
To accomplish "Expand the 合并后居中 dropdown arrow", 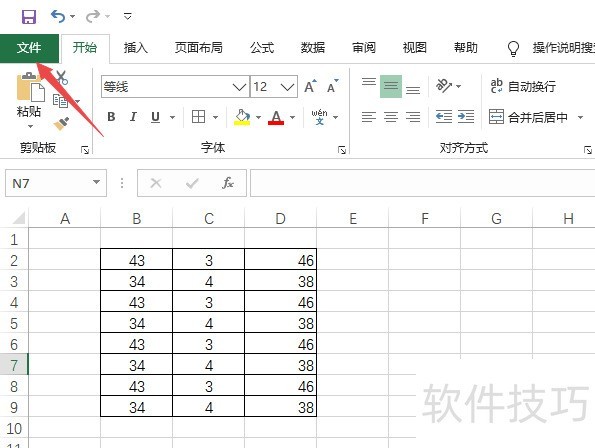I will coord(580,117).
